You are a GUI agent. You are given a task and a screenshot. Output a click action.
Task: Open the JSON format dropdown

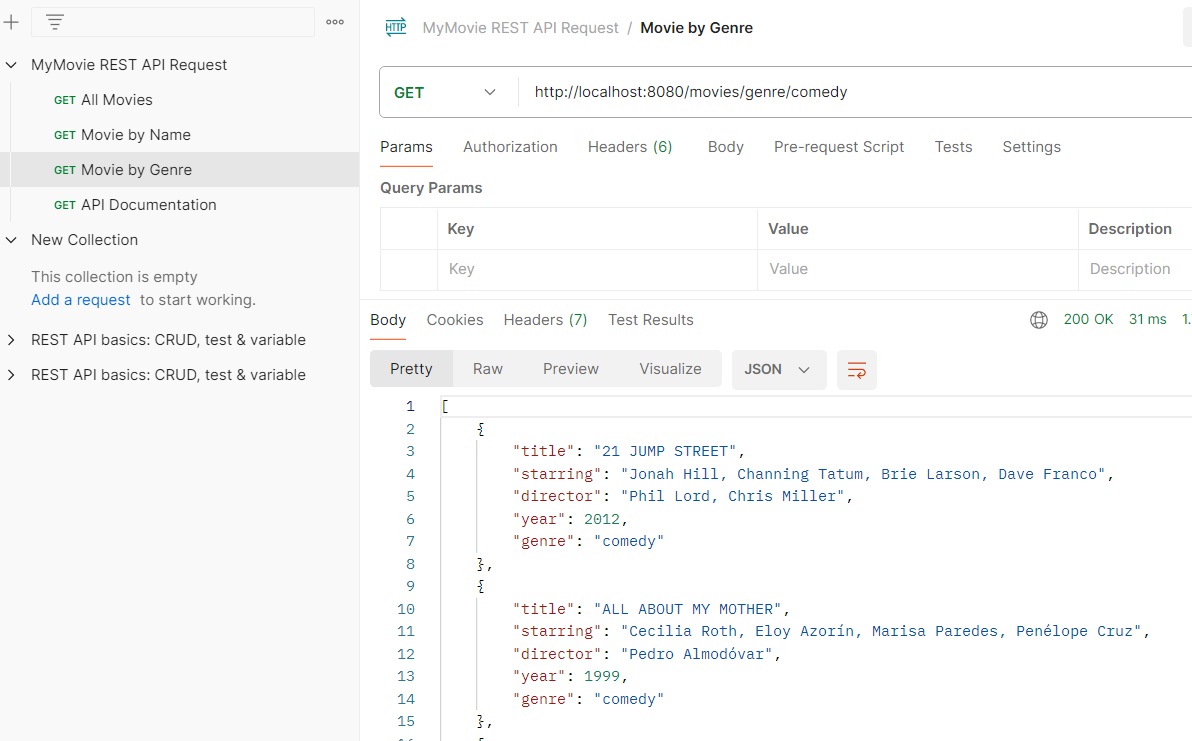point(778,370)
